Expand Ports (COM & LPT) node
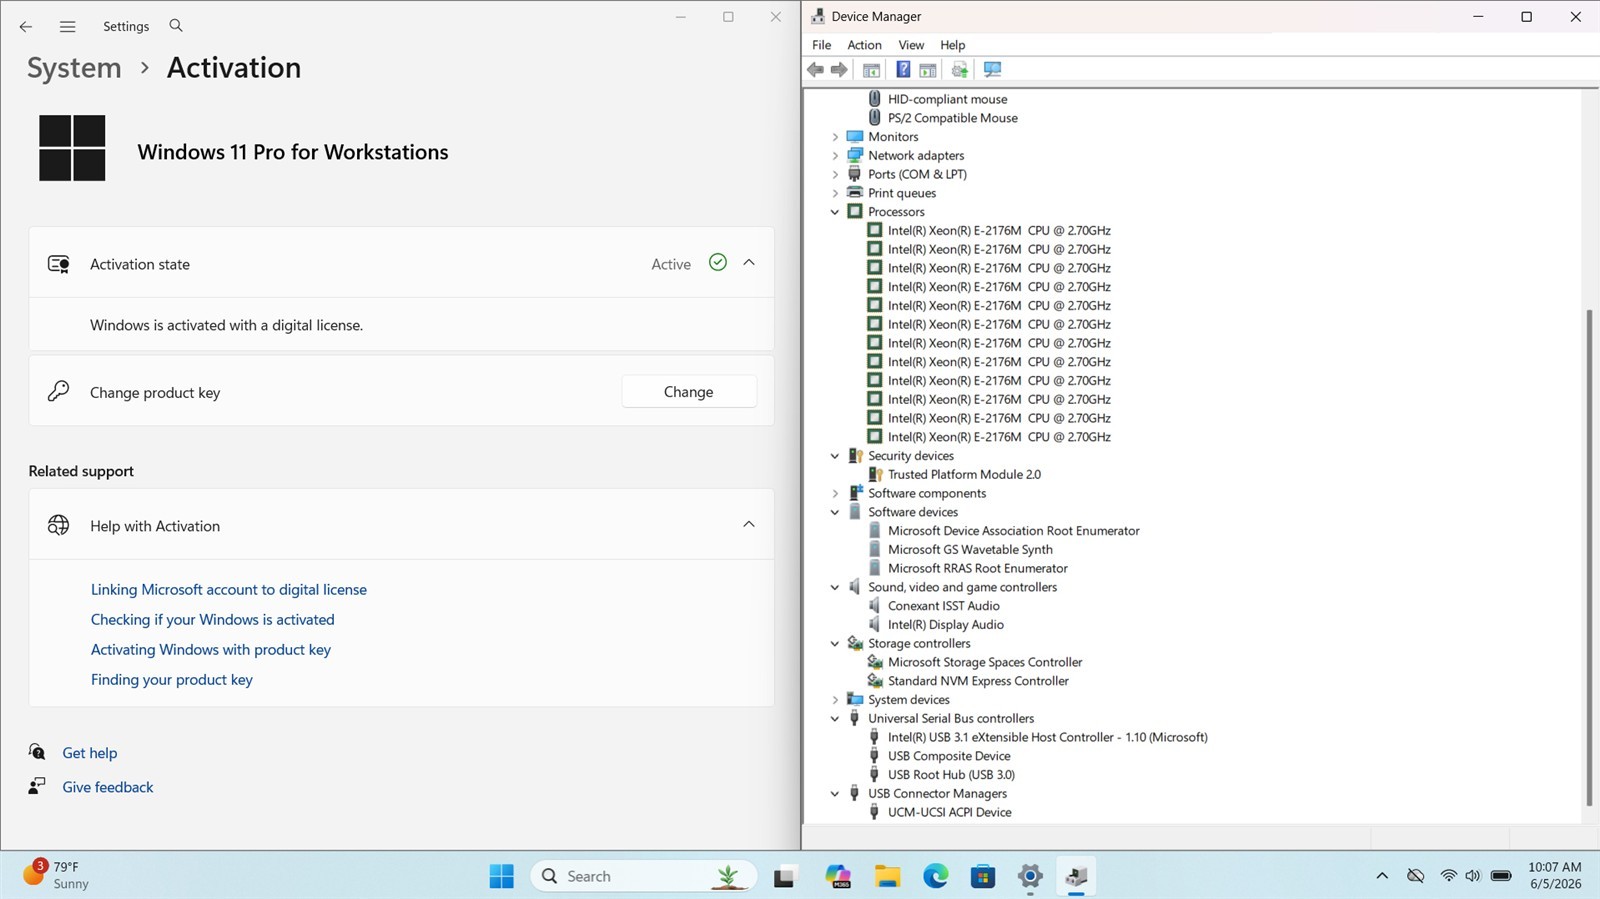1600x899 pixels. pyautogui.click(x=835, y=174)
